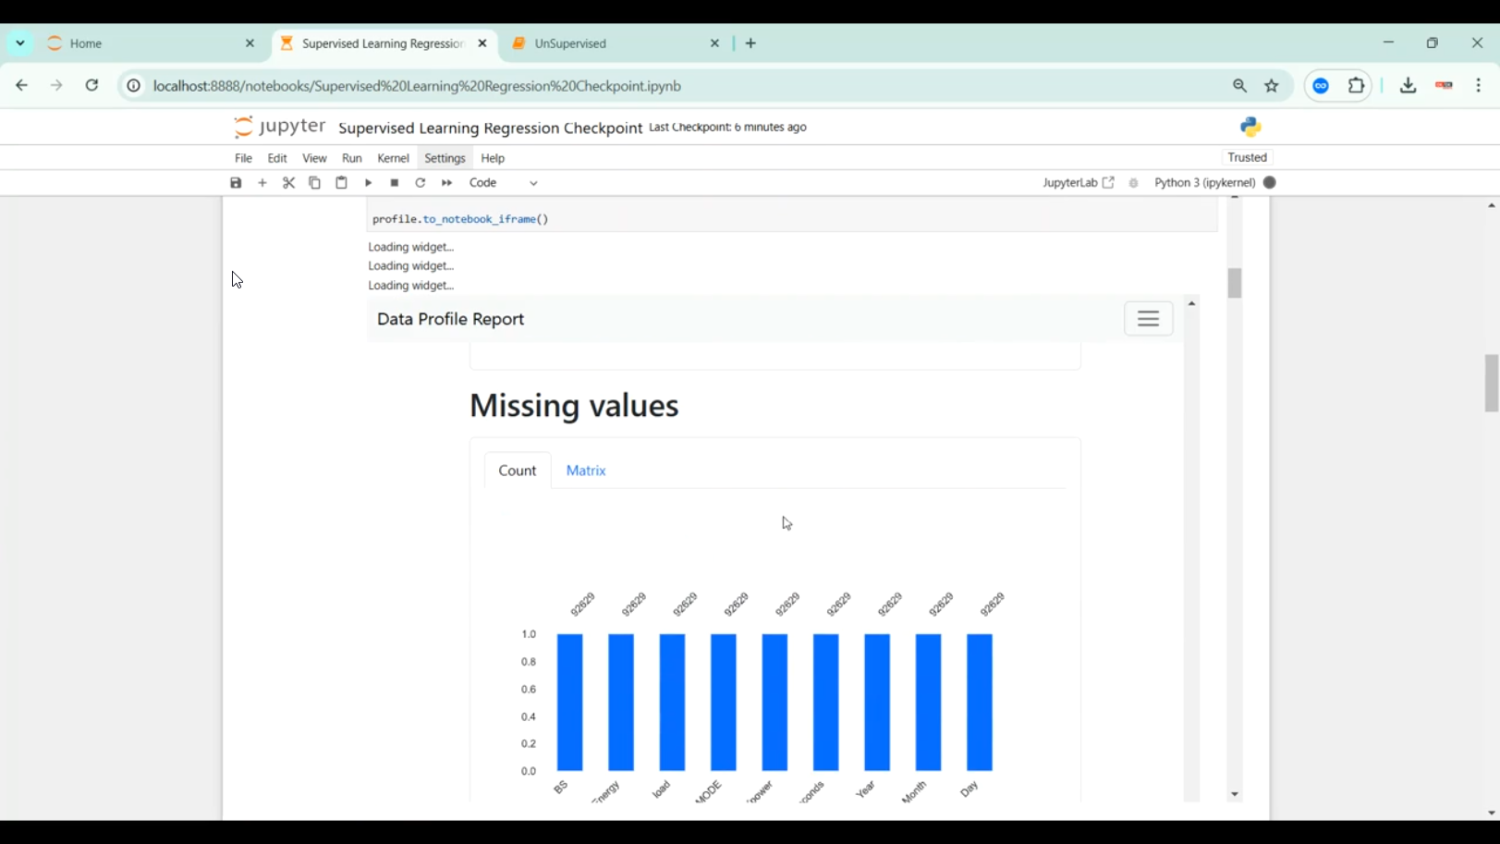Restart the kernel with the circular arrow icon

coord(420,183)
